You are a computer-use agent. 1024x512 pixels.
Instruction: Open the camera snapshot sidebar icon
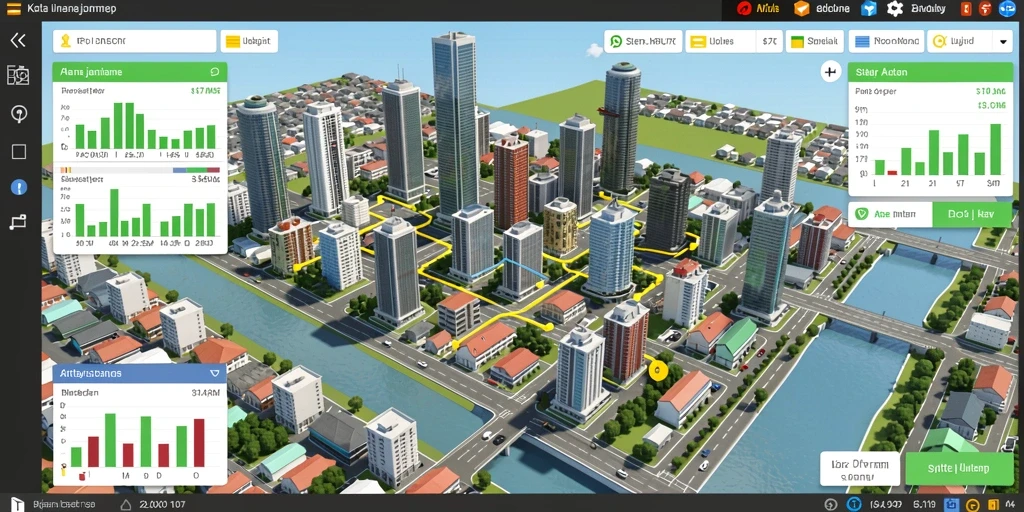(18, 75)
